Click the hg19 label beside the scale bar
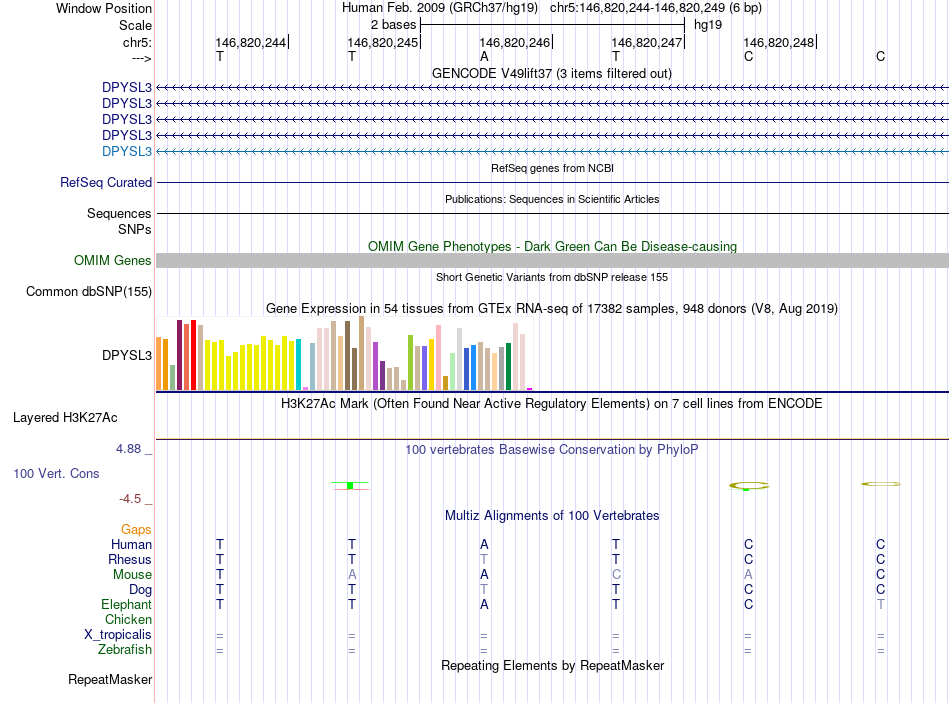Viewport: 950px width, 703px height. click(708, 25)
